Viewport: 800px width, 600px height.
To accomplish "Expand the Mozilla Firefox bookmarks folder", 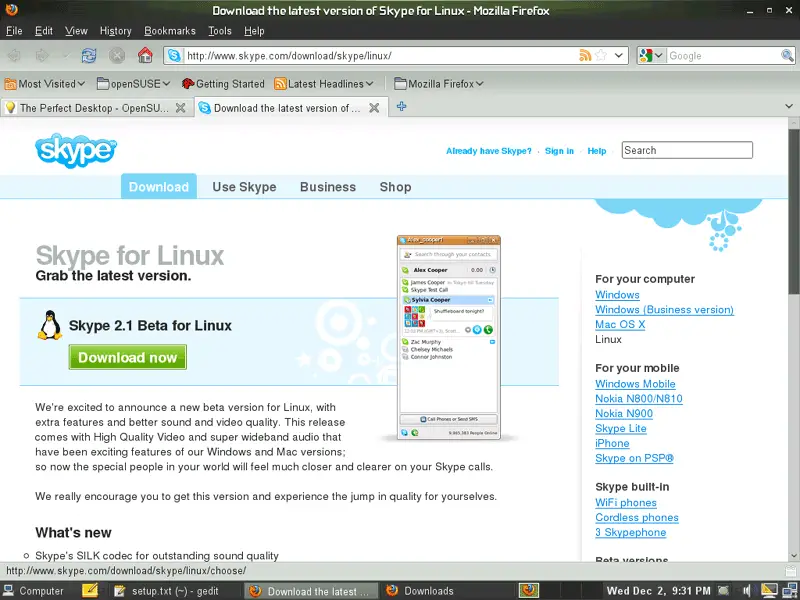I will tap(439, 84).
